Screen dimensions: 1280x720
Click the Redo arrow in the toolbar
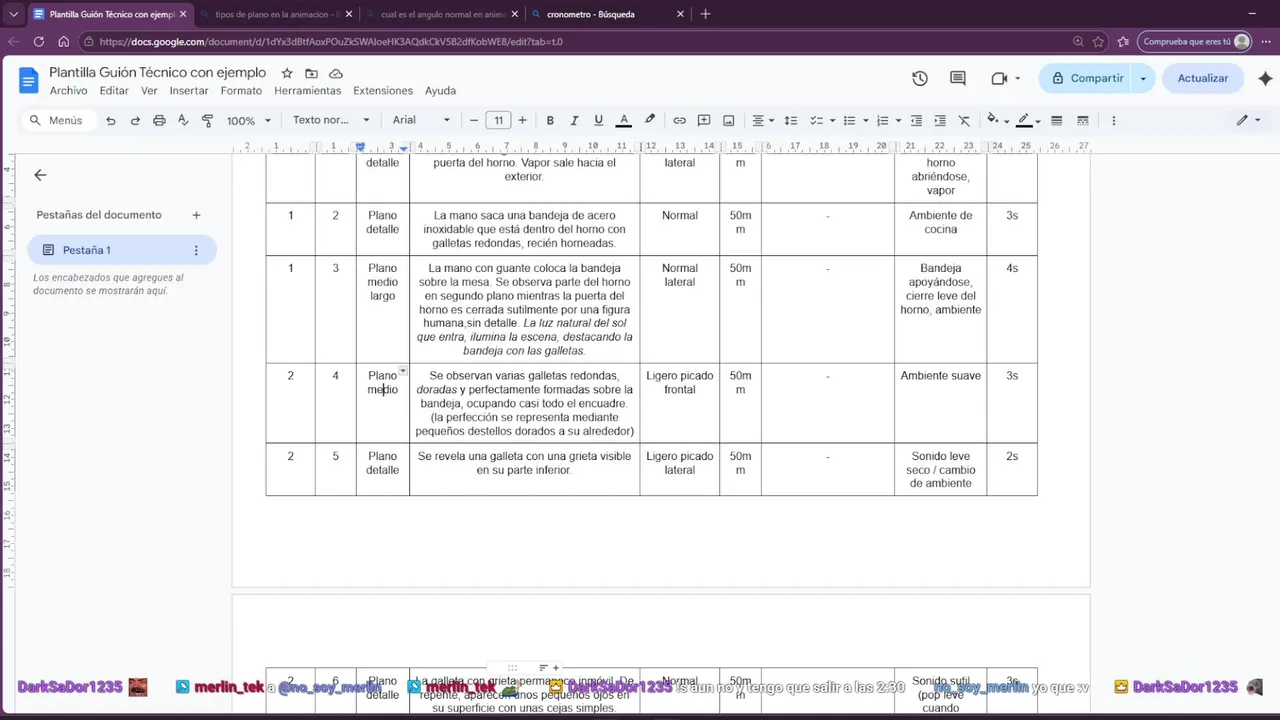135,120
